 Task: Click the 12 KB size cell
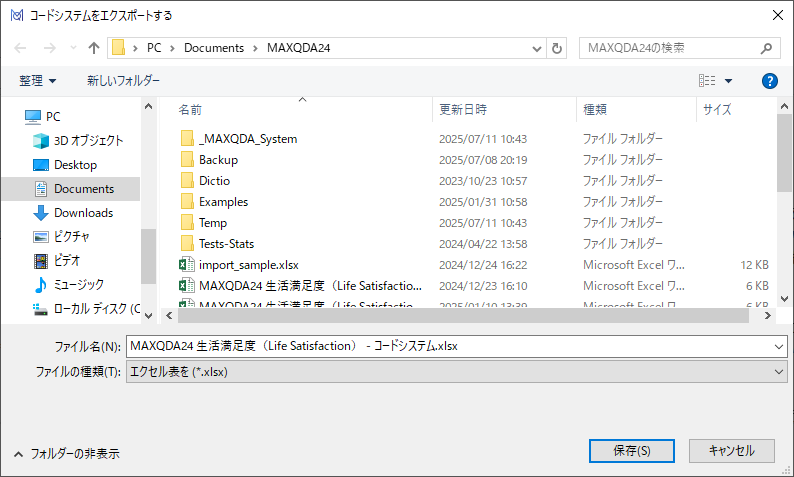point(754,265)
